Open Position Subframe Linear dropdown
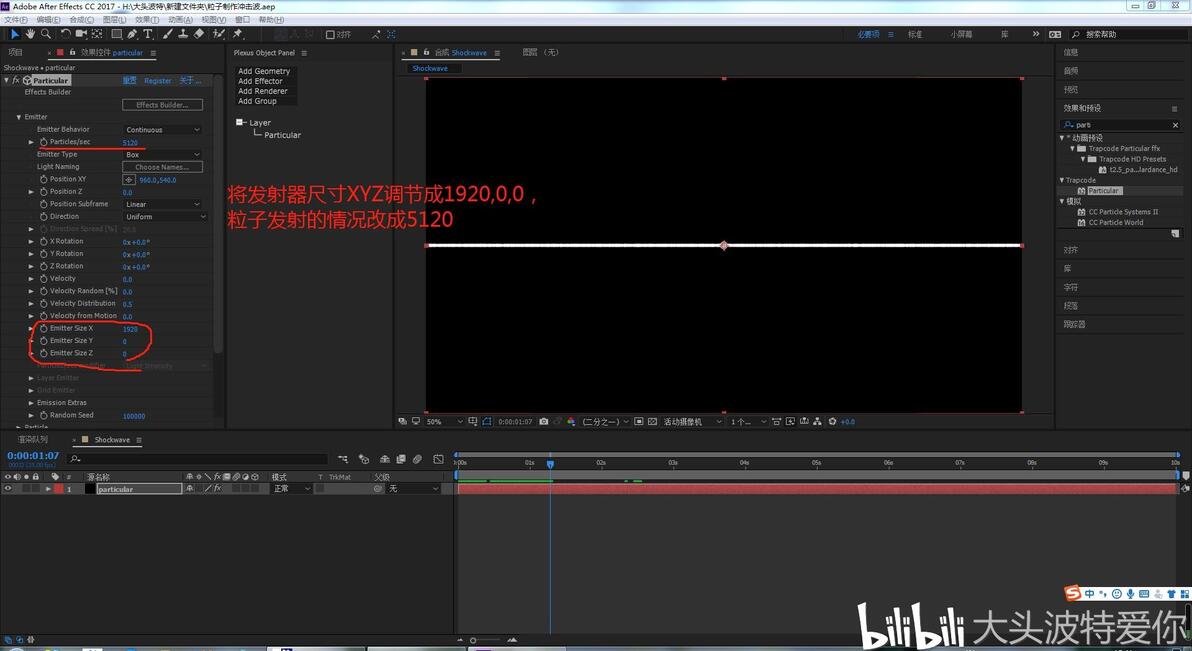The height and width of the screenshot is (651, 1192). [163, 205]
